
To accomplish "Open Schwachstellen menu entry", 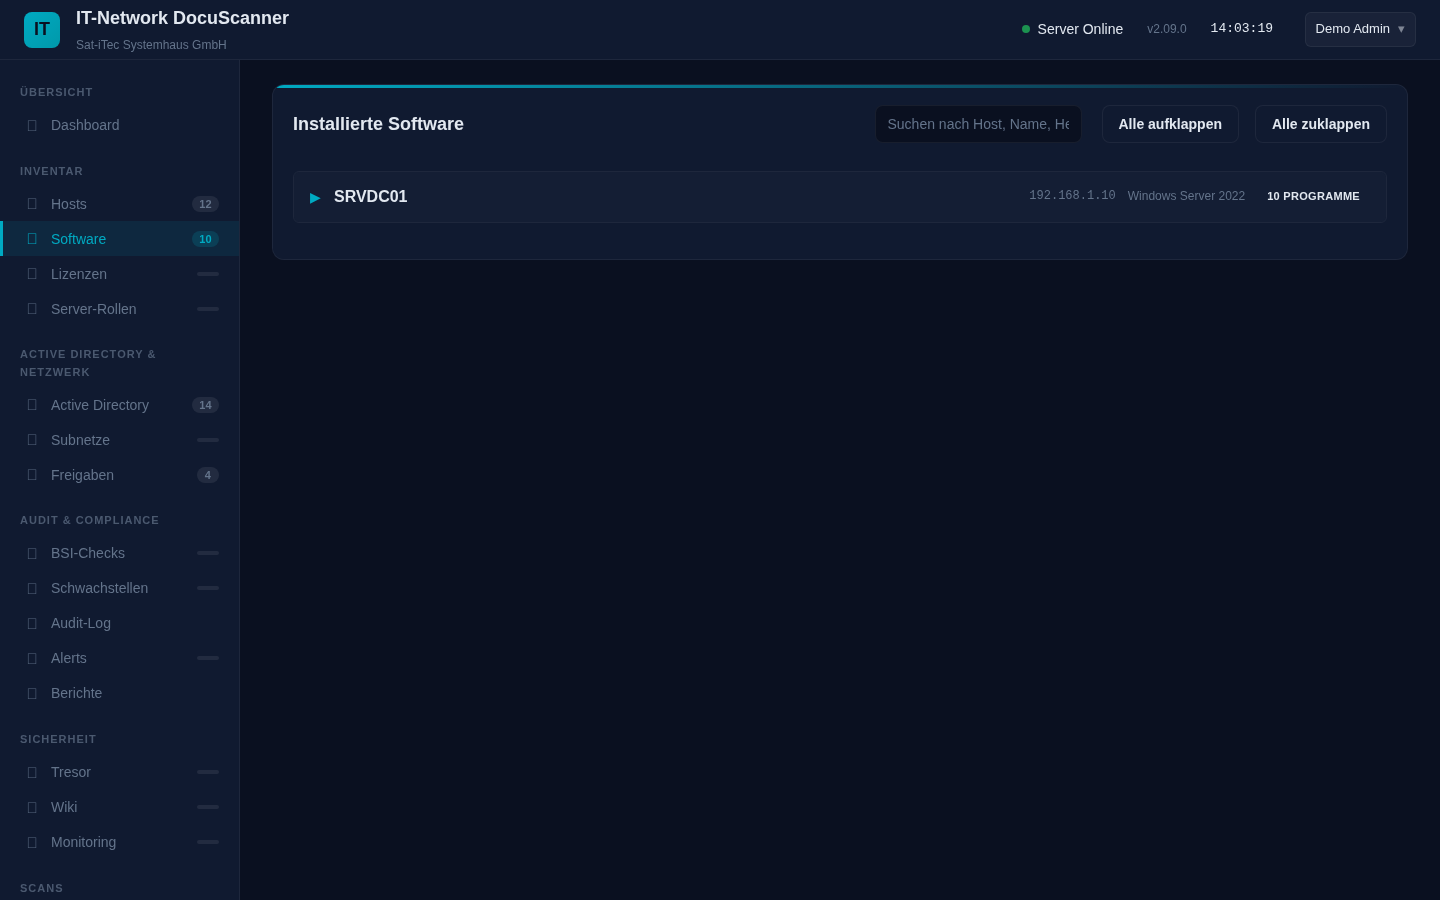I will 120,588.
